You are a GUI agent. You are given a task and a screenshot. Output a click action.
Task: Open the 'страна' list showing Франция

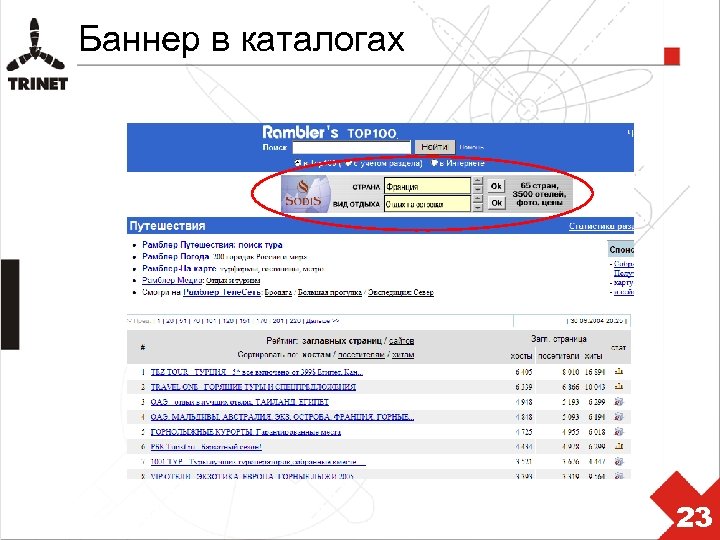pyautogui.click(x=427, y=186)
